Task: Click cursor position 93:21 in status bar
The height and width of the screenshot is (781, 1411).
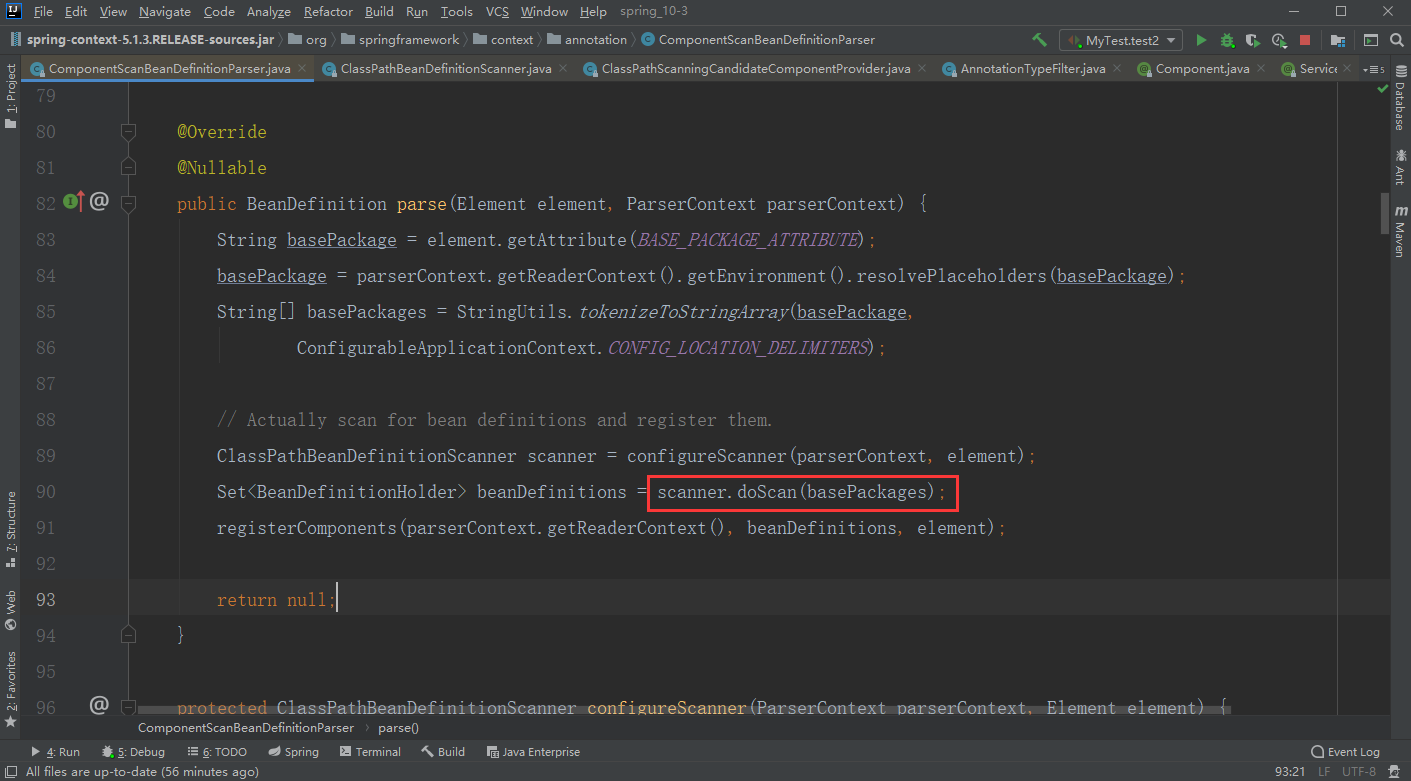Action: 1289,771
